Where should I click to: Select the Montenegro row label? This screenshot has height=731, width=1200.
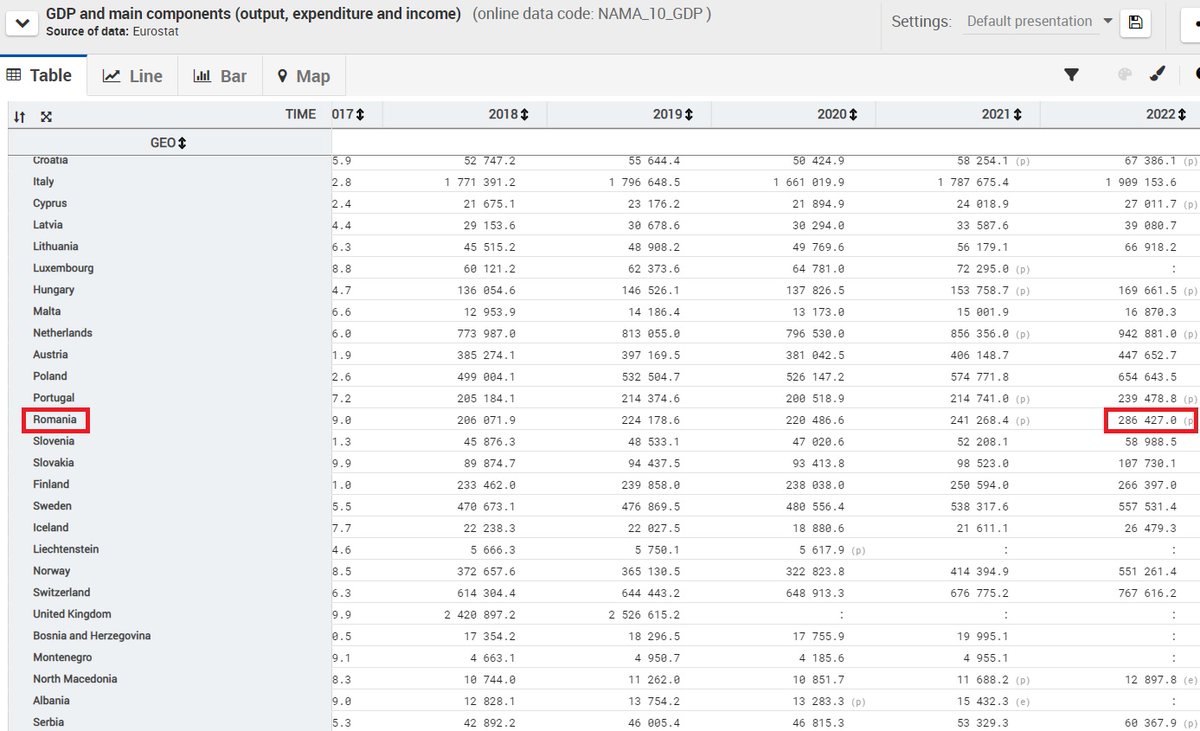point(62,658)
